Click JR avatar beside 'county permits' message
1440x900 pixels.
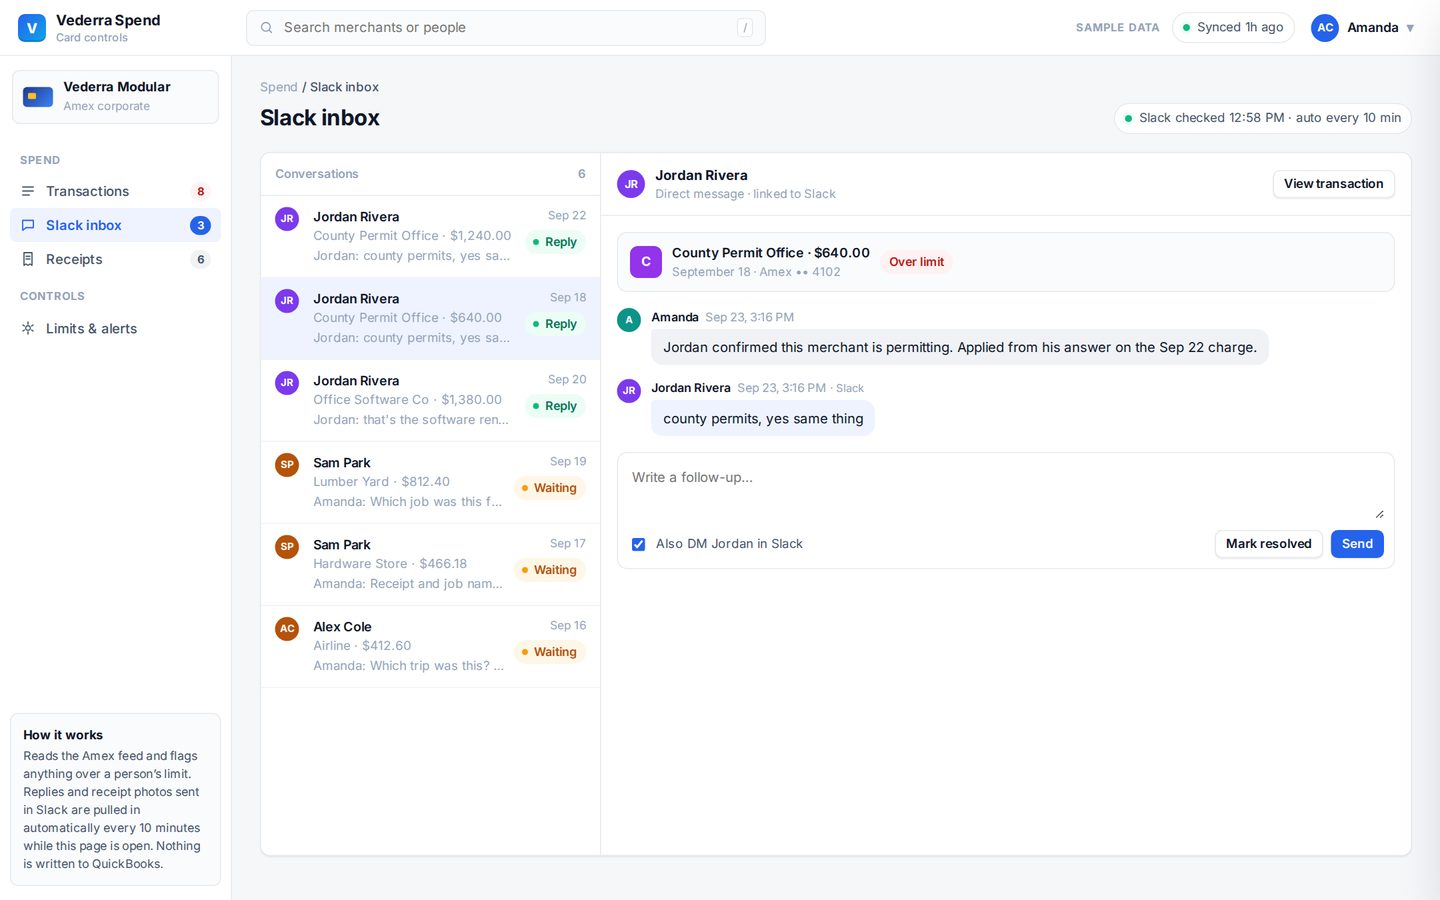pyautogui.click(x=629, y=391)
